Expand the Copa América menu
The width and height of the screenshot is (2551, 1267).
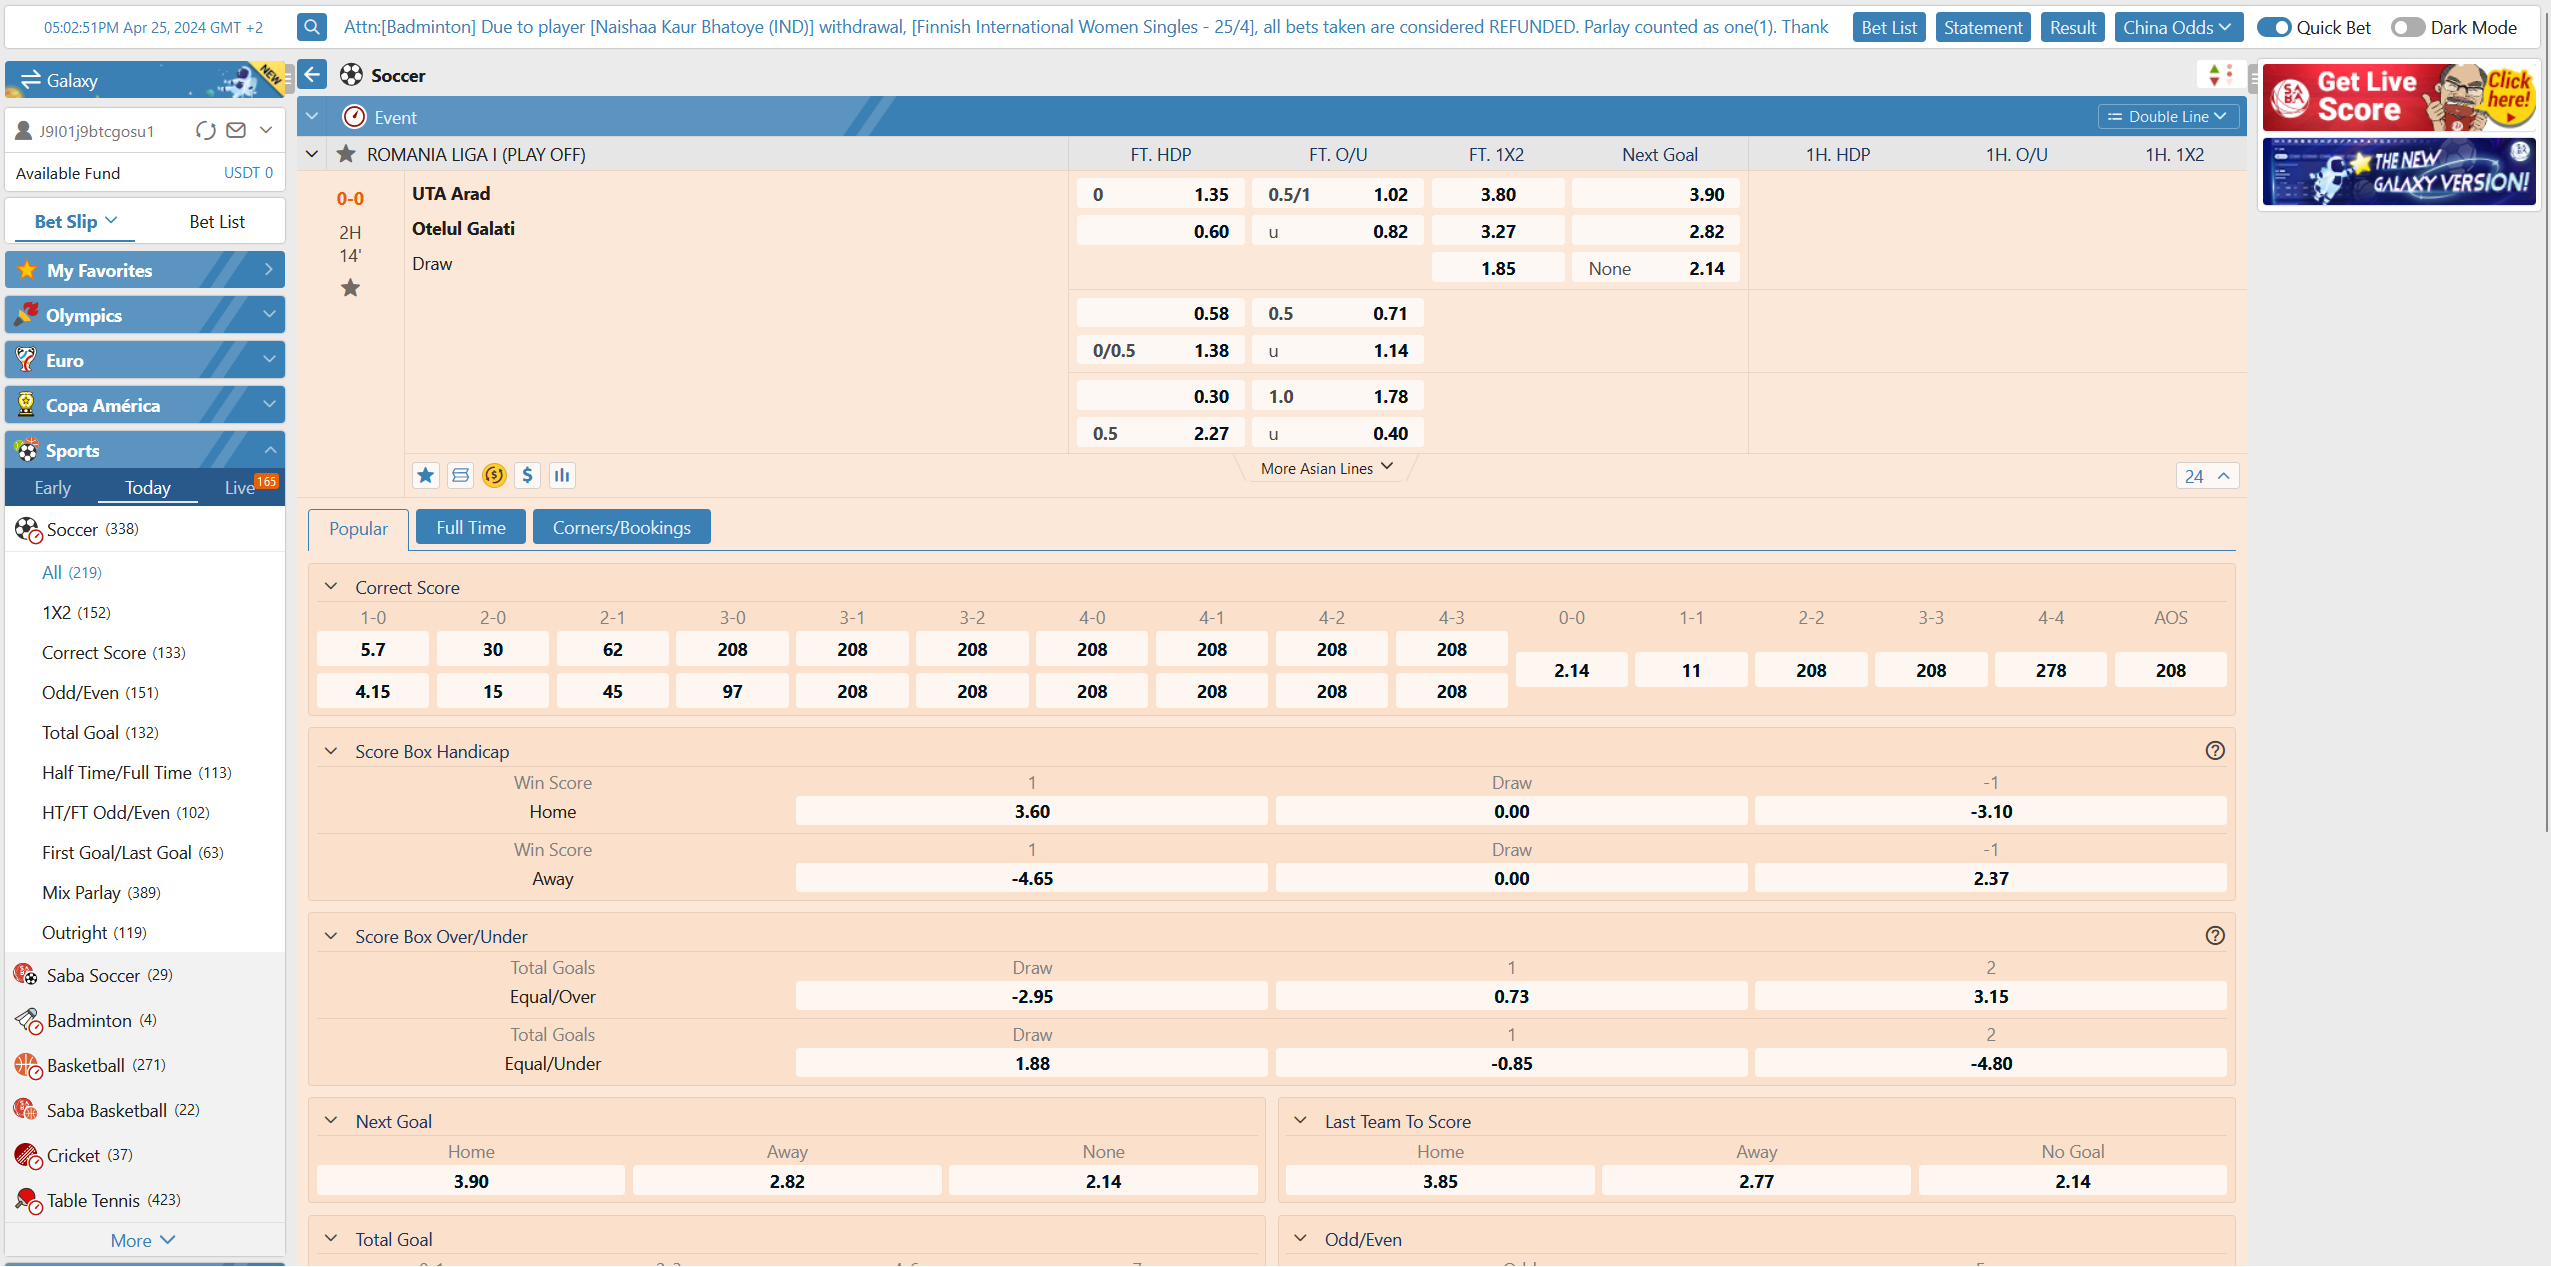[145, 405]
